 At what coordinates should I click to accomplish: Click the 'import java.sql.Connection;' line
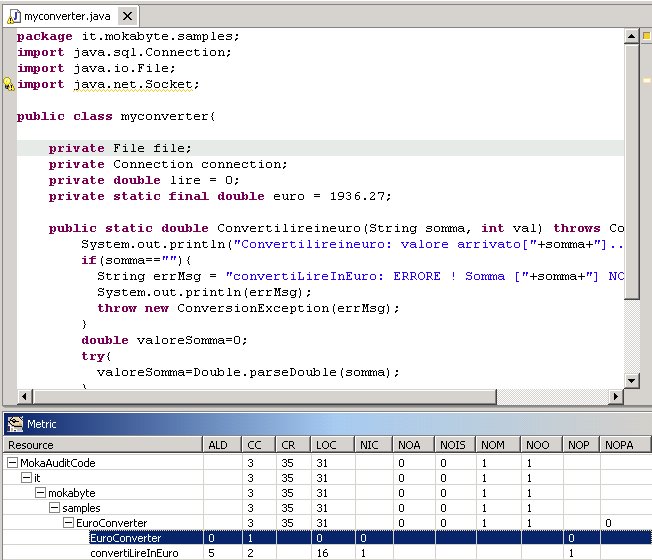(124, 52)
